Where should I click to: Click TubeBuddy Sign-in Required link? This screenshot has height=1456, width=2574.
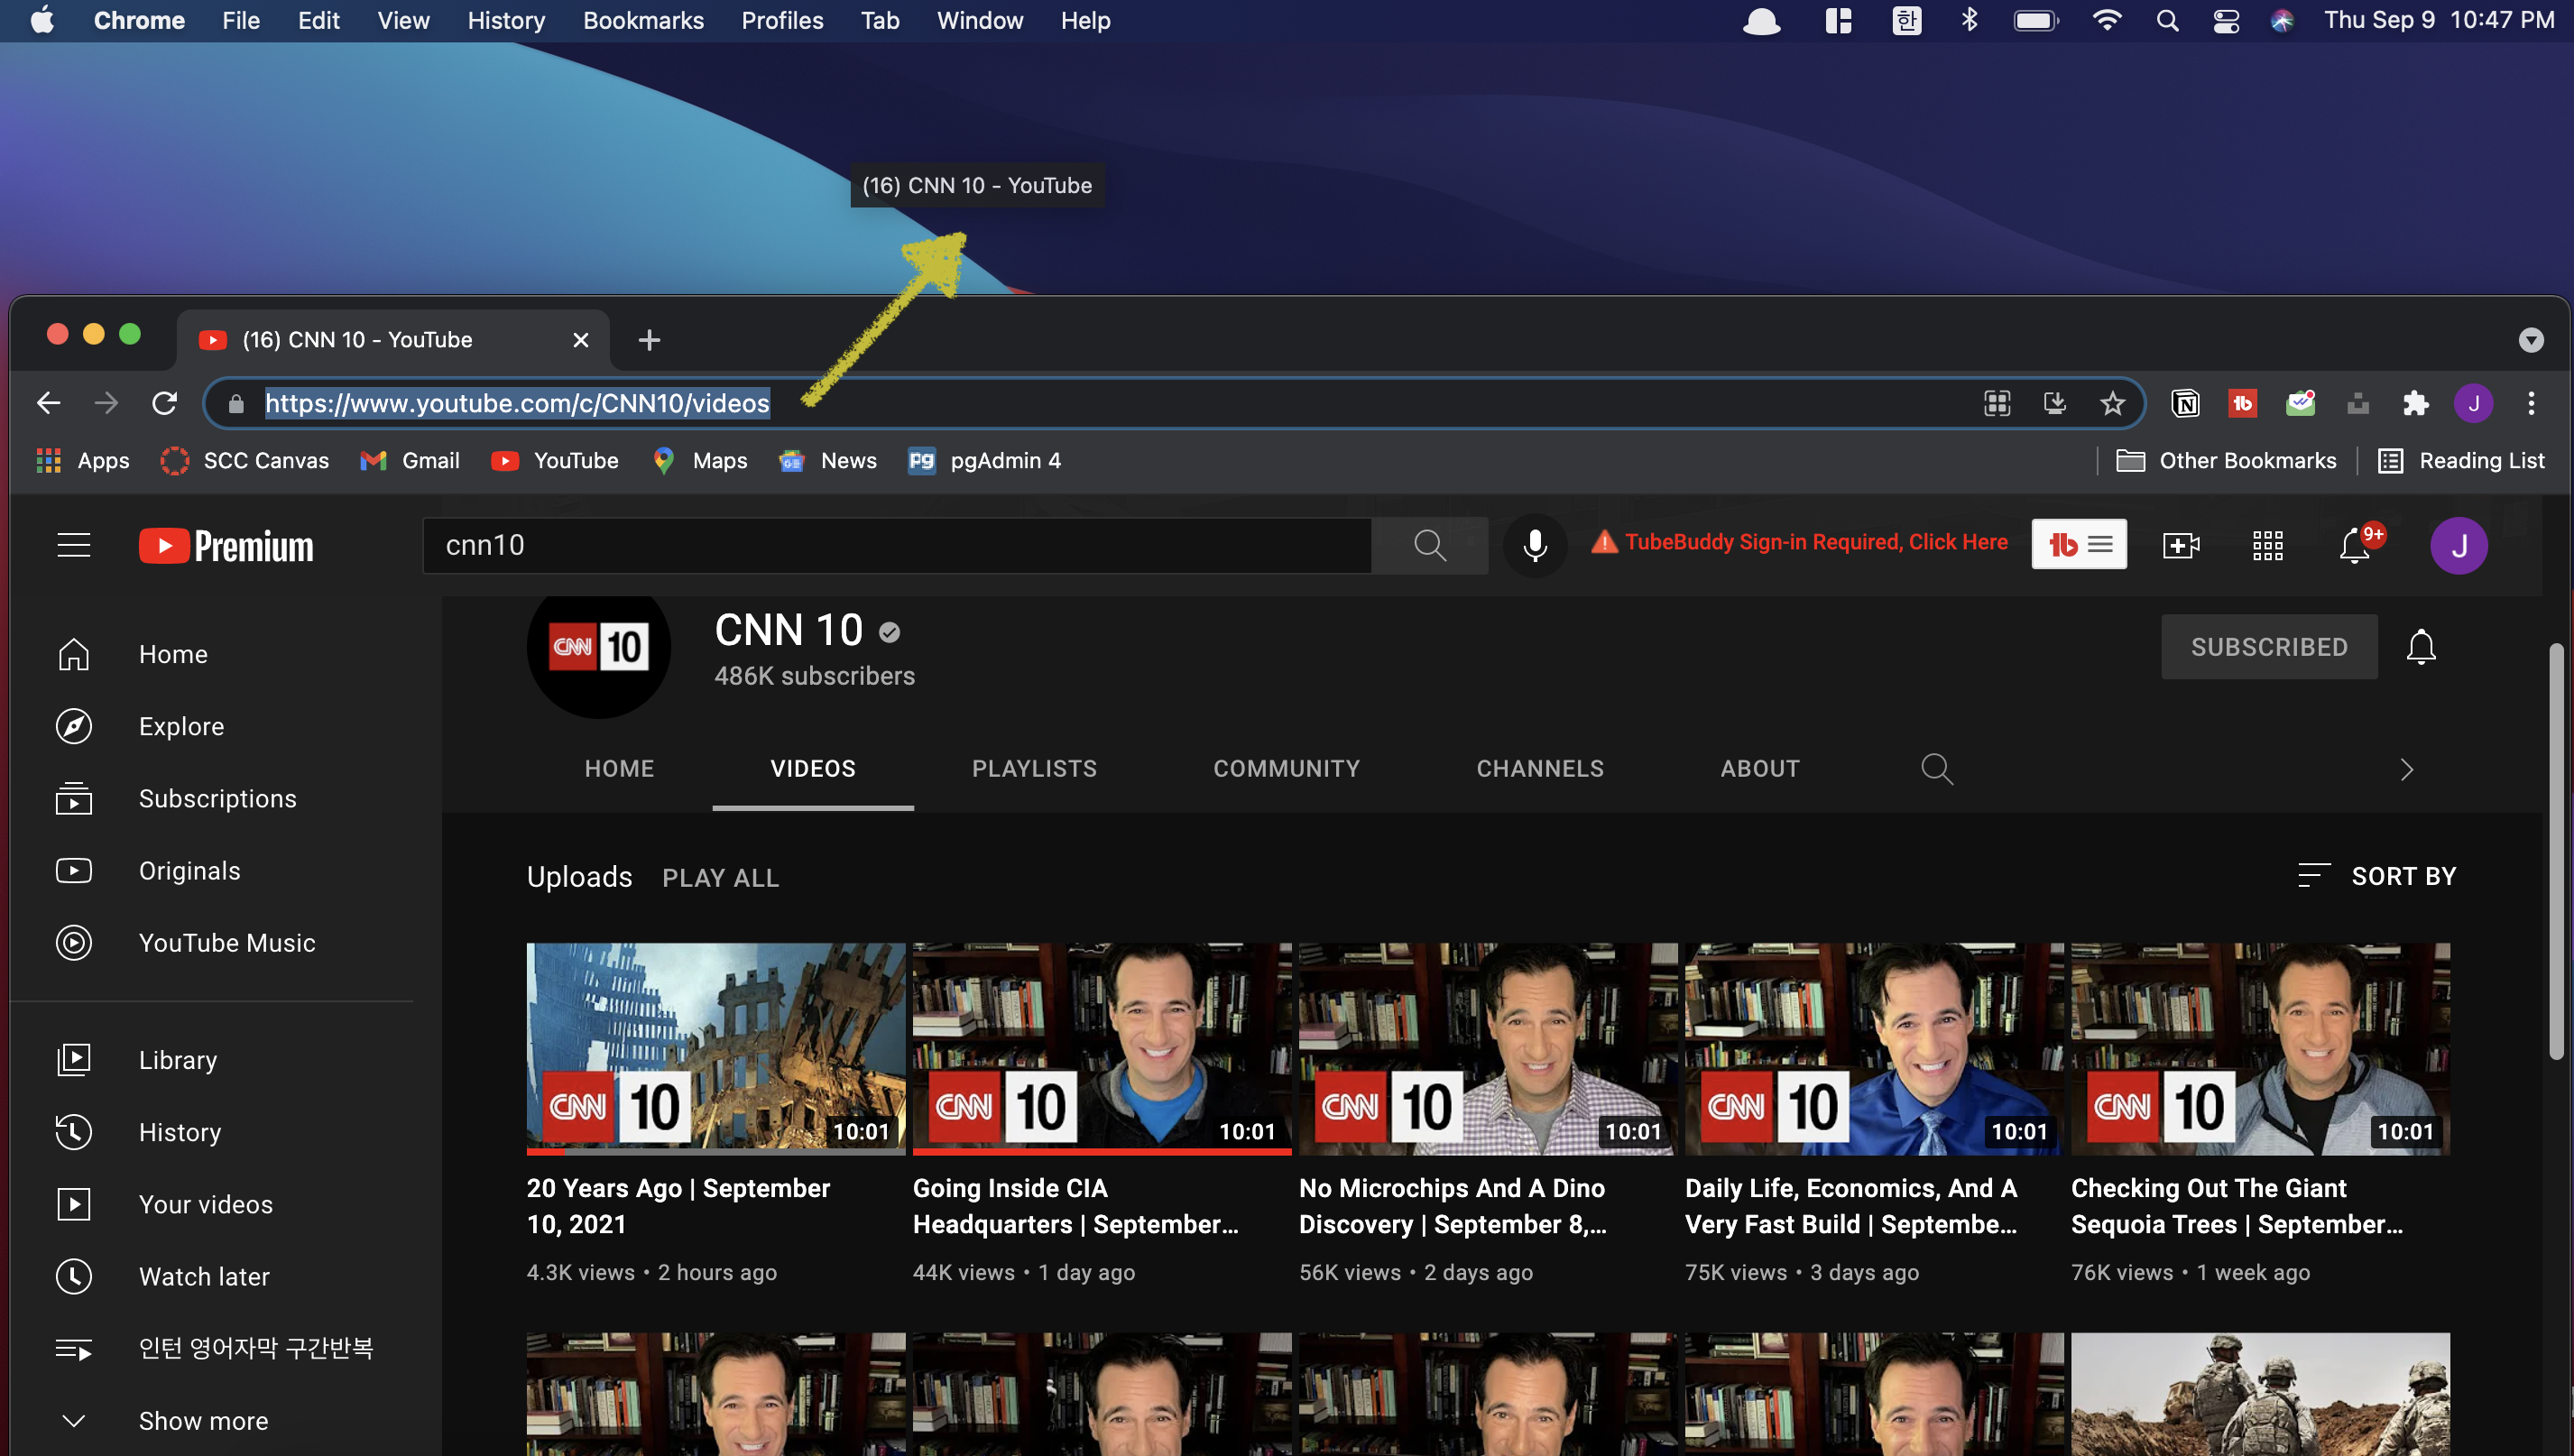[1799, 542]
